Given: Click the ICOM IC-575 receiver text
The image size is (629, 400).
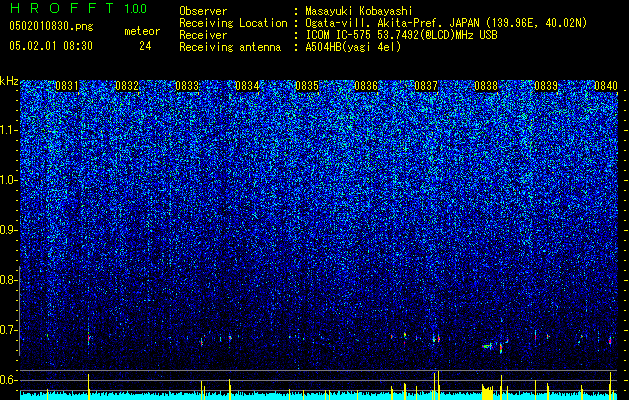Looking at the screenshot, I should click(402, 35).
